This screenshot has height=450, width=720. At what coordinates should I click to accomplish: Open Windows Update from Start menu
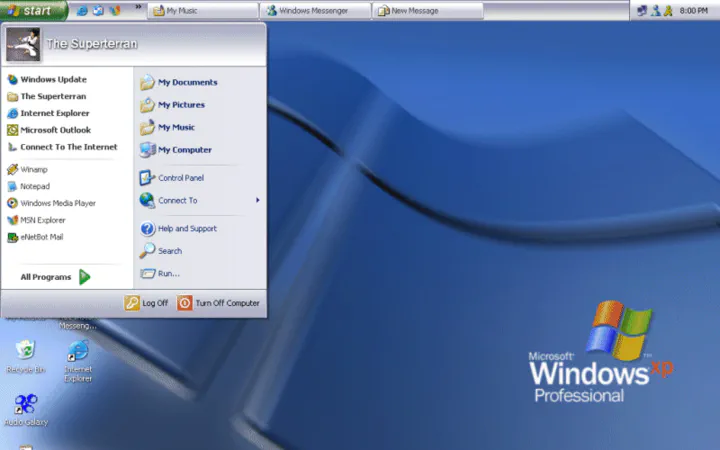(x=47, y=79)
